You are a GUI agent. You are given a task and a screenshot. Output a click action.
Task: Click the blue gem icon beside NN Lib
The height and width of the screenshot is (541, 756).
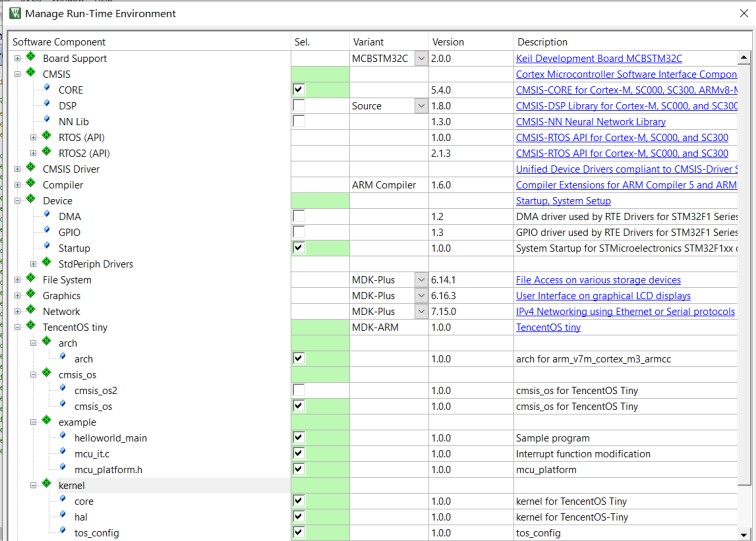pyautogui.click(x=47, y=119)
